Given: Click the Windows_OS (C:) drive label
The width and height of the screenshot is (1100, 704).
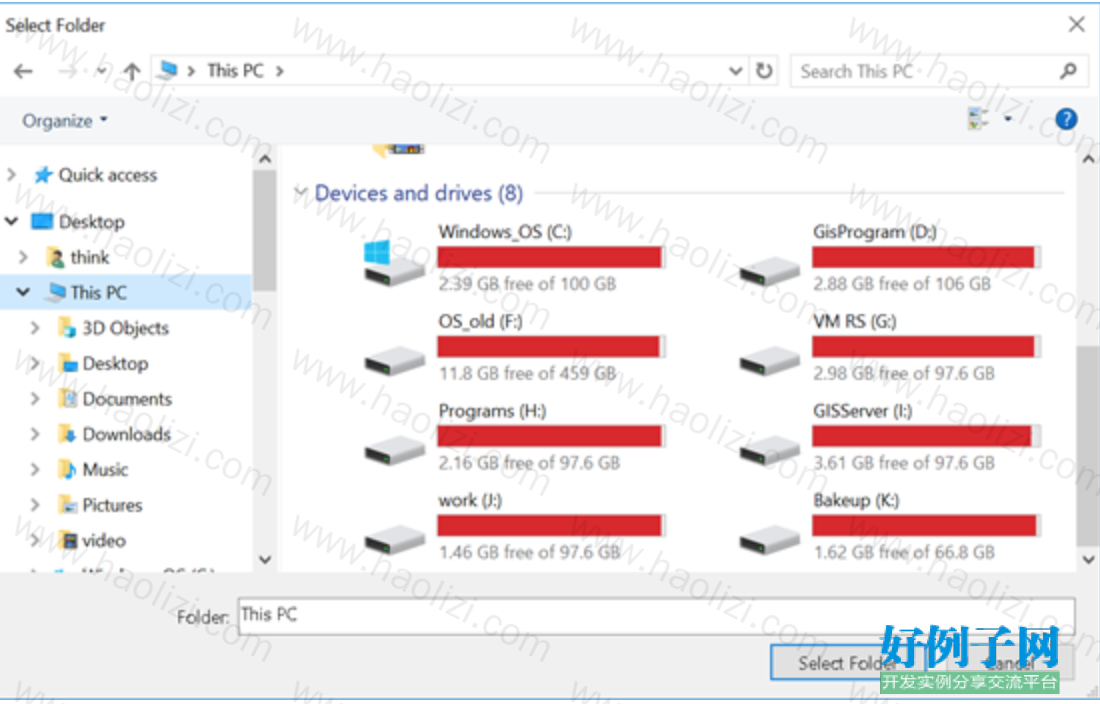Looking at the screenshot, I should tap(505, 231).
